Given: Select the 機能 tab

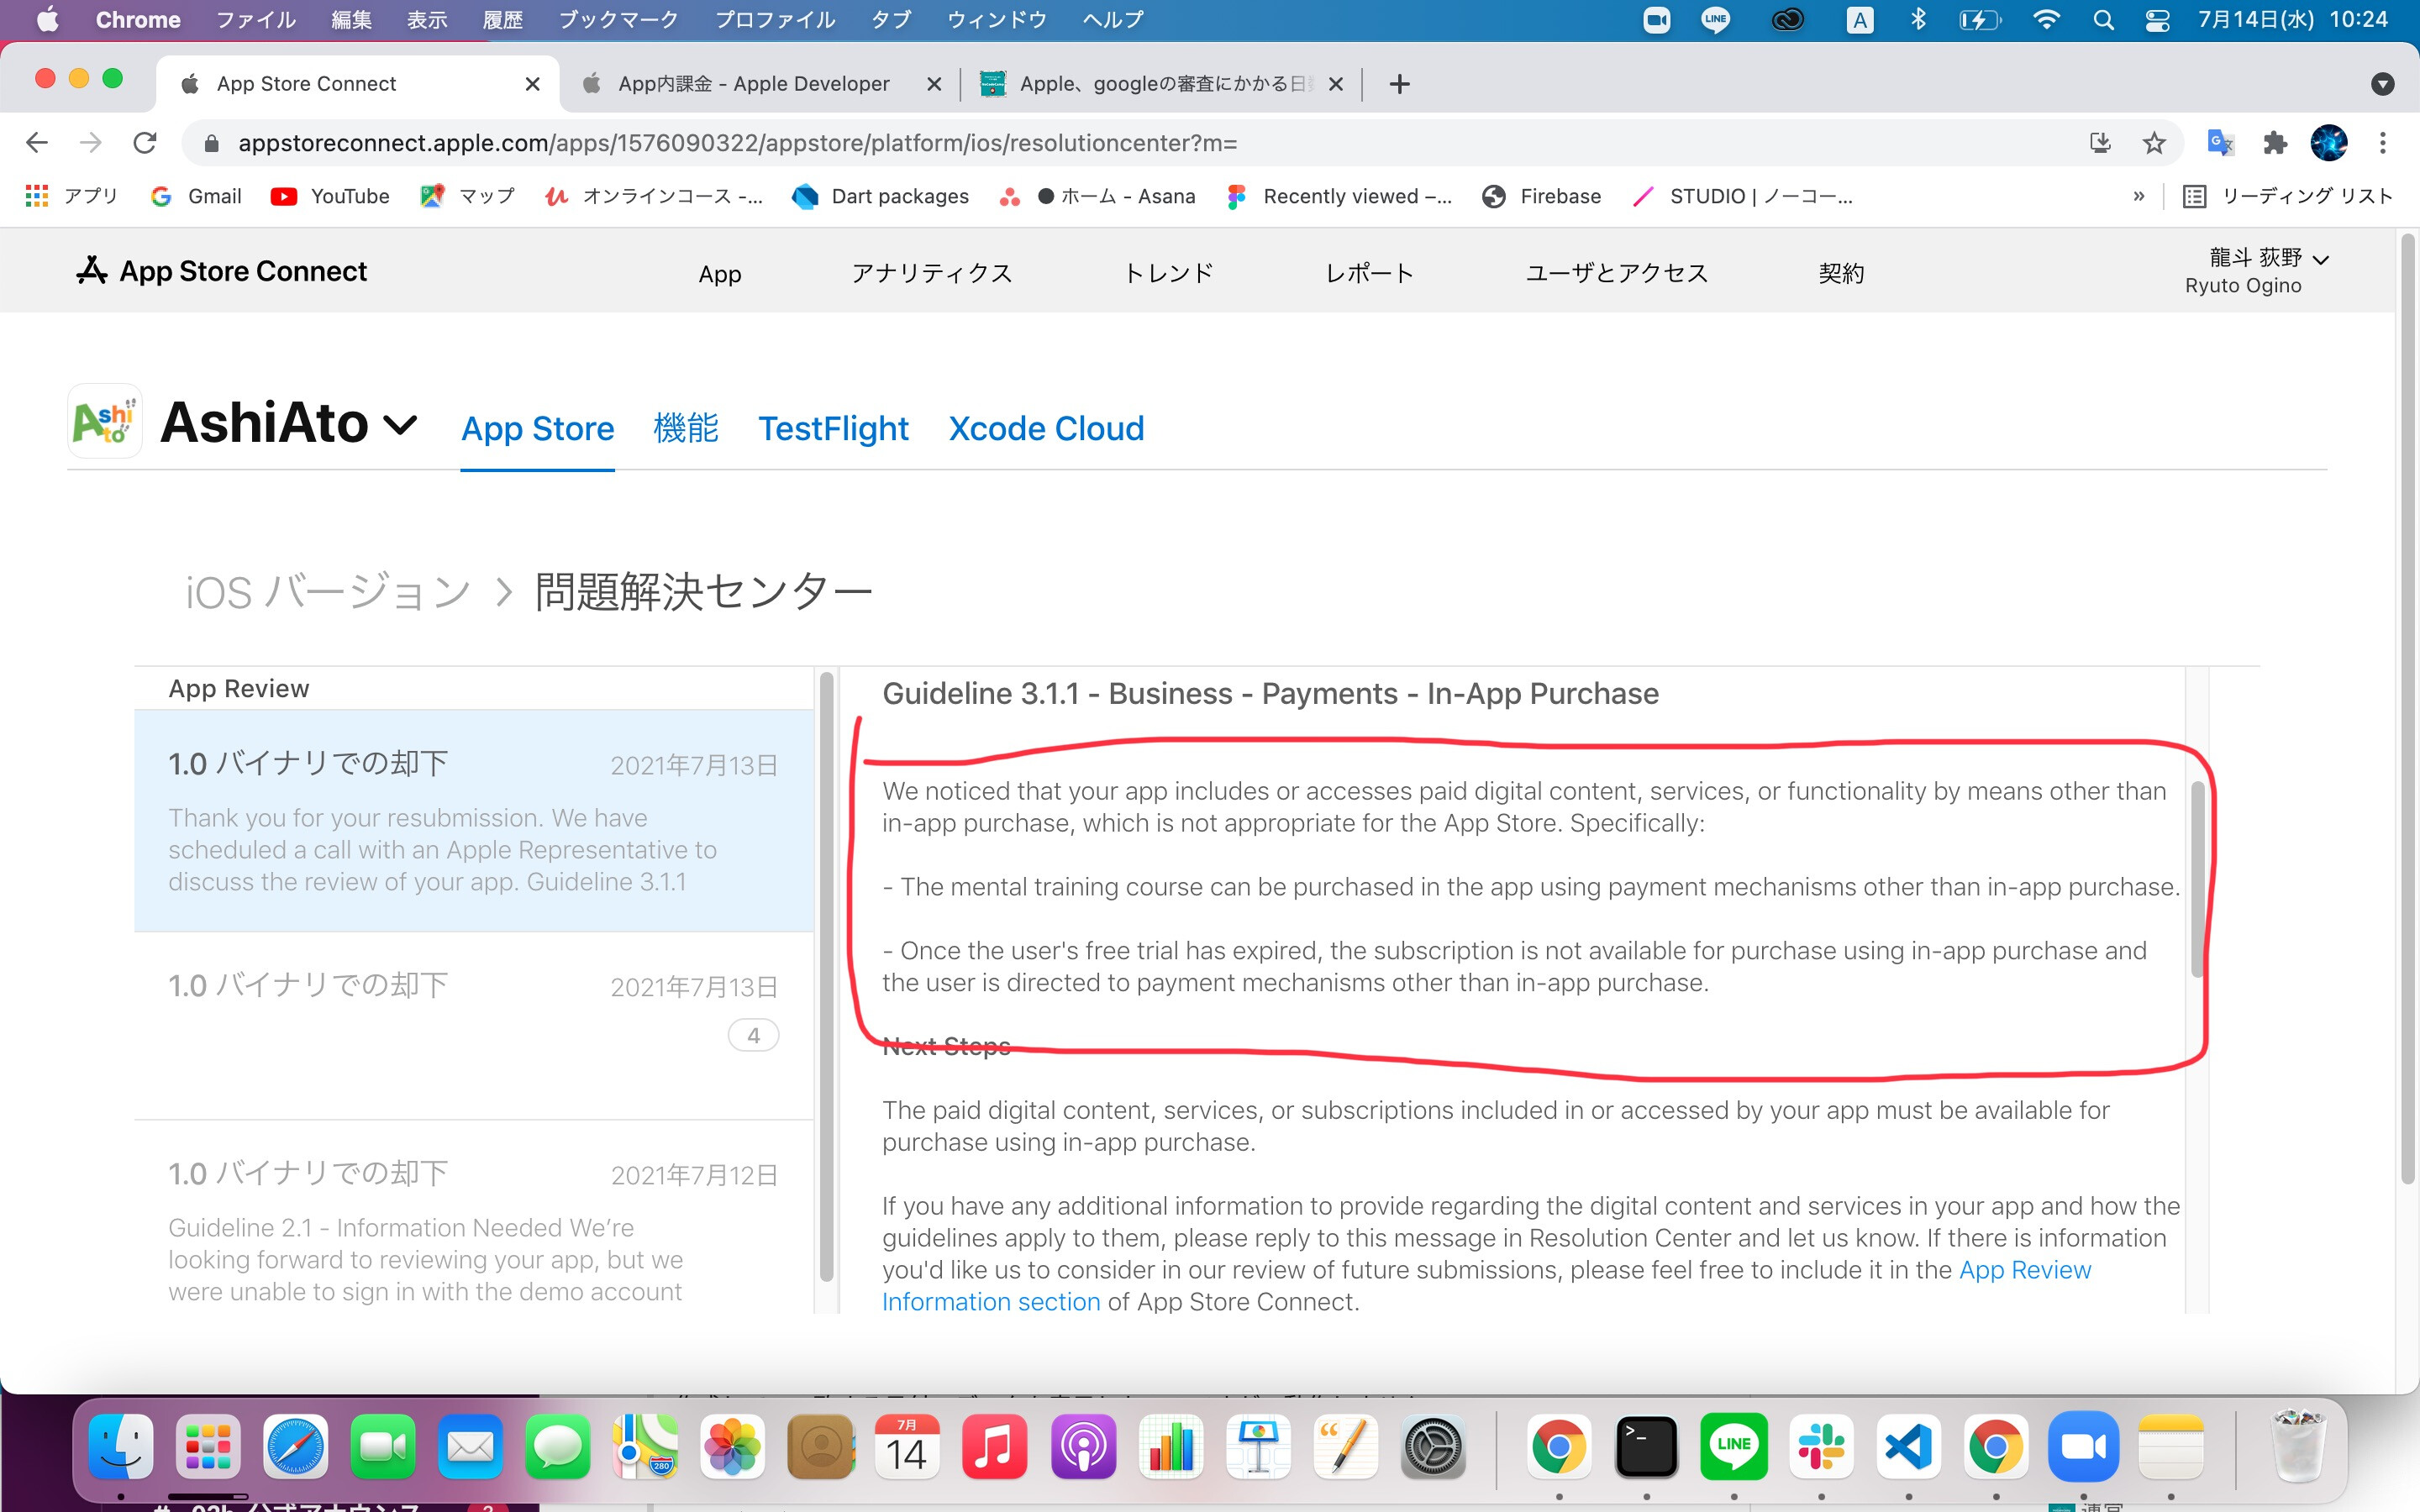Looking at the screenshot, I should [x=686, y=428].
